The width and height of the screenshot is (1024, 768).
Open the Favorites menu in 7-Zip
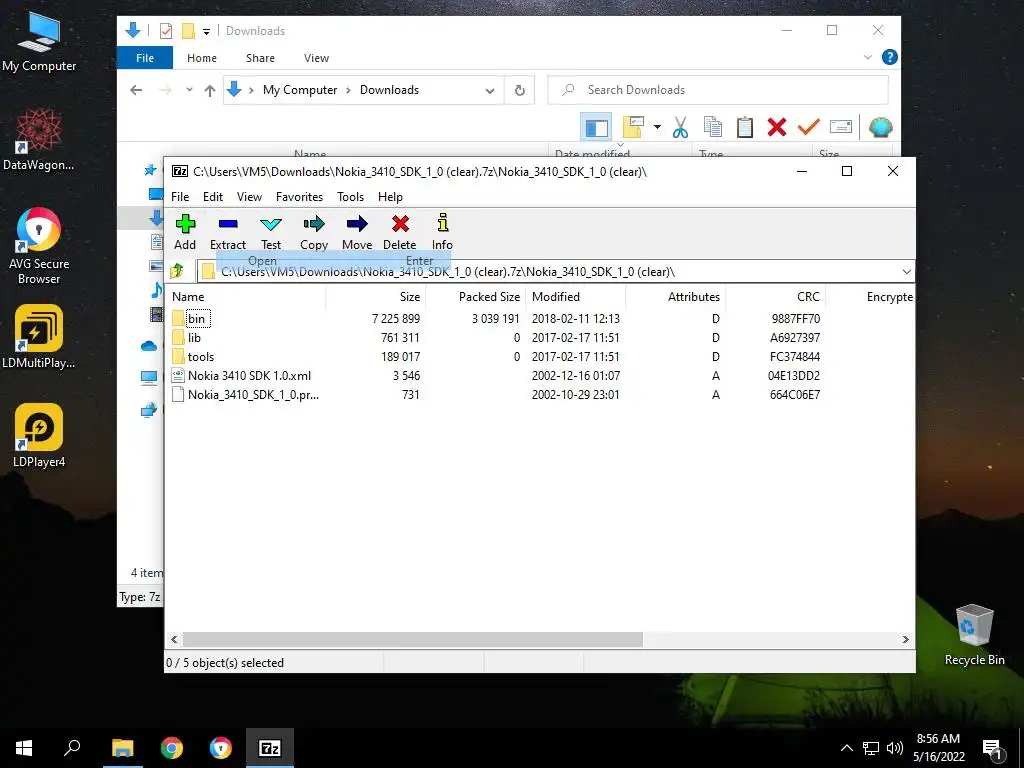click(299, 197)
